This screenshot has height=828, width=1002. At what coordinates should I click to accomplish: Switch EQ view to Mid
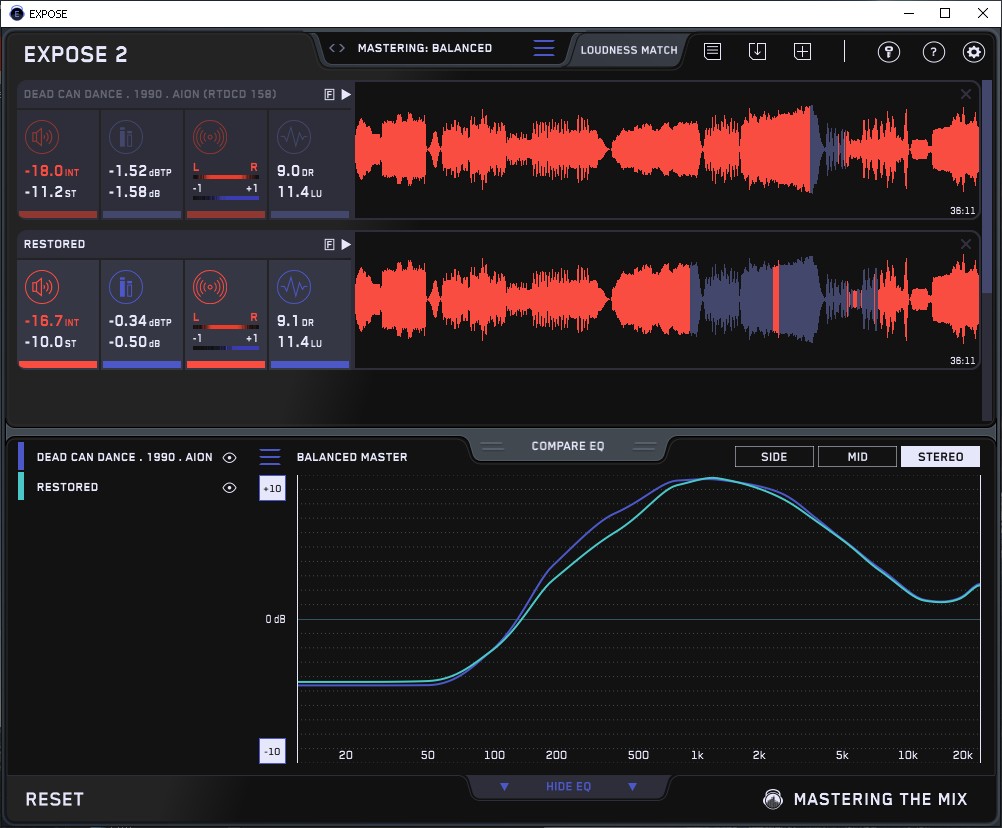pyautogui.click(x=857, y=457)
